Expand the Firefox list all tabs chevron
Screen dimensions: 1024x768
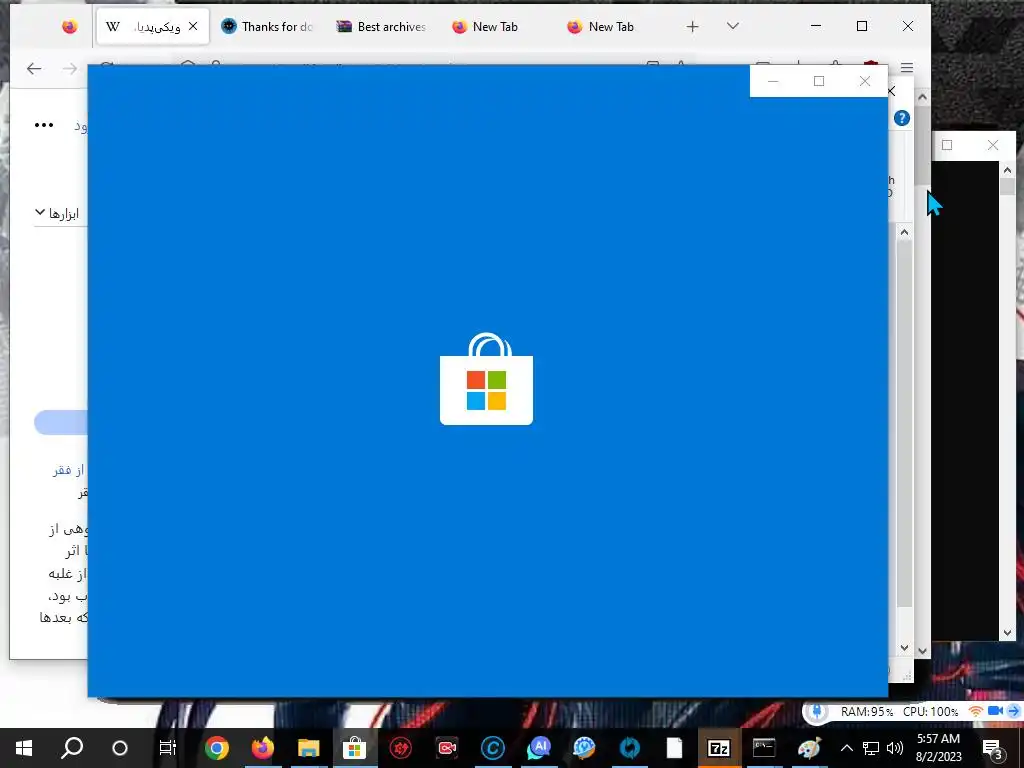coord(733,26)
